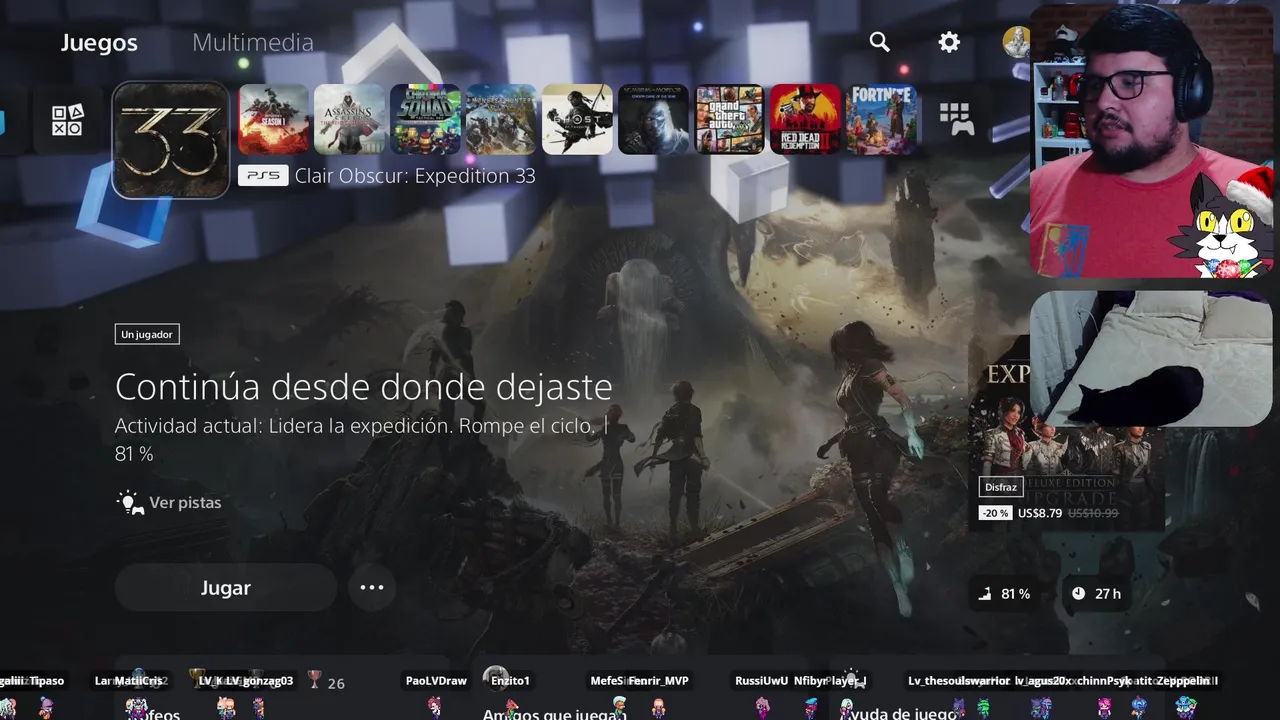
Task: Select the Ghost of Tsushima tile
Action: coord(578,119)
